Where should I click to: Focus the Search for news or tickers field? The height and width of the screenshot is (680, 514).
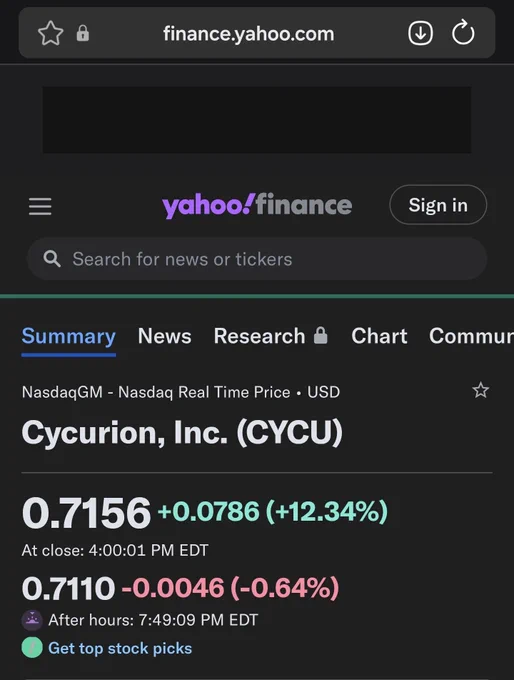point(257,259)
